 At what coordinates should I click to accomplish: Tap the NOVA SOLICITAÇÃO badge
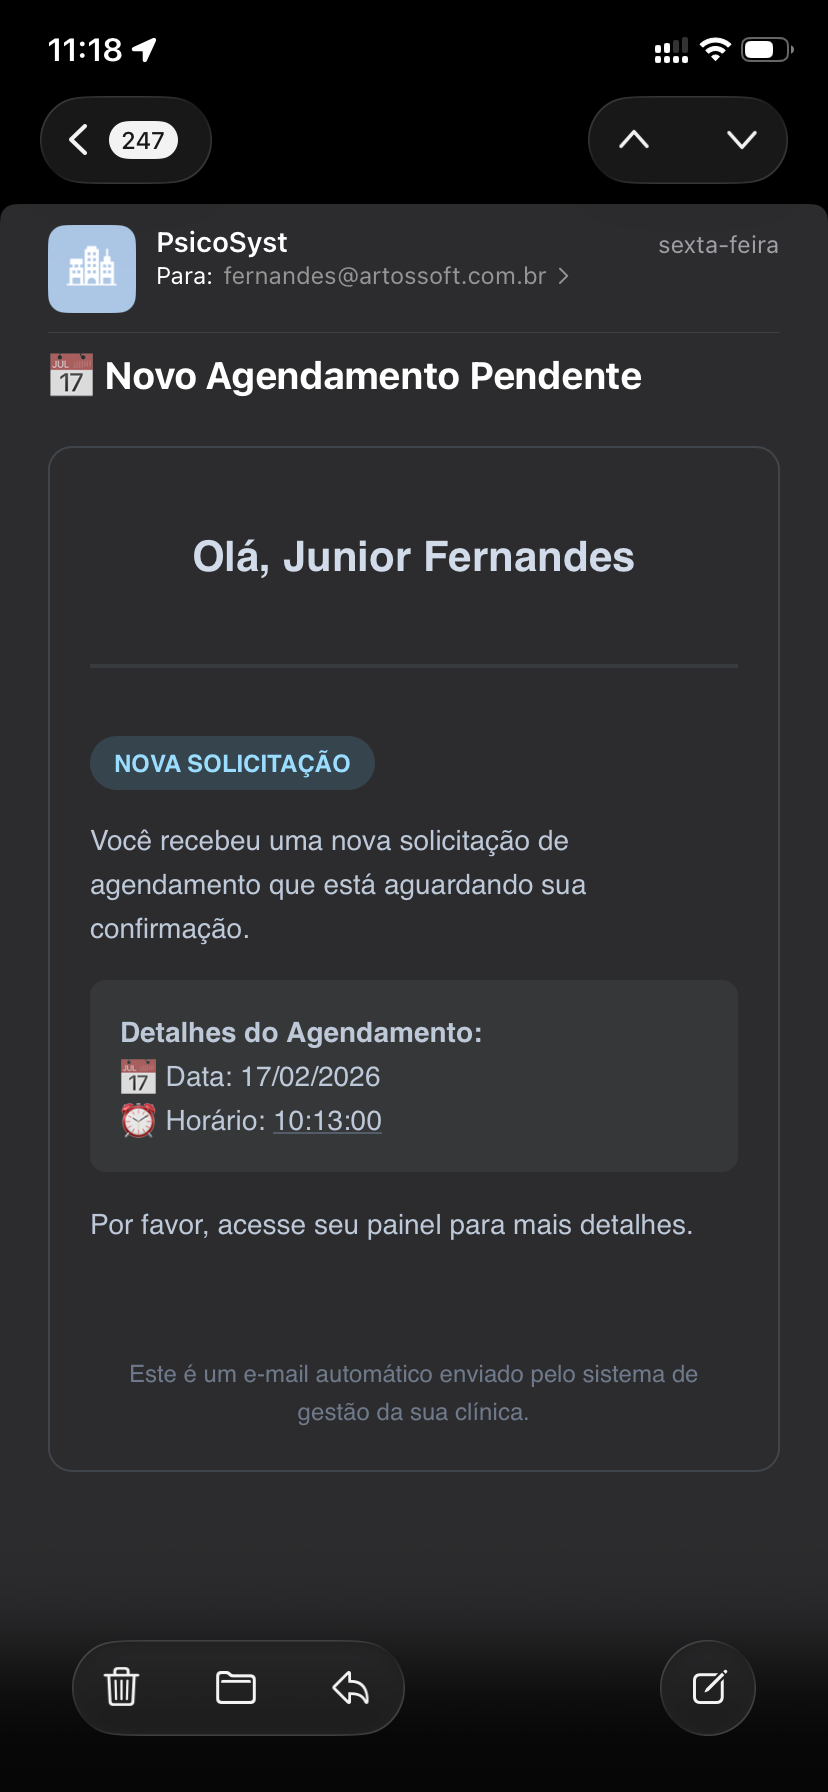click(232, 764)
